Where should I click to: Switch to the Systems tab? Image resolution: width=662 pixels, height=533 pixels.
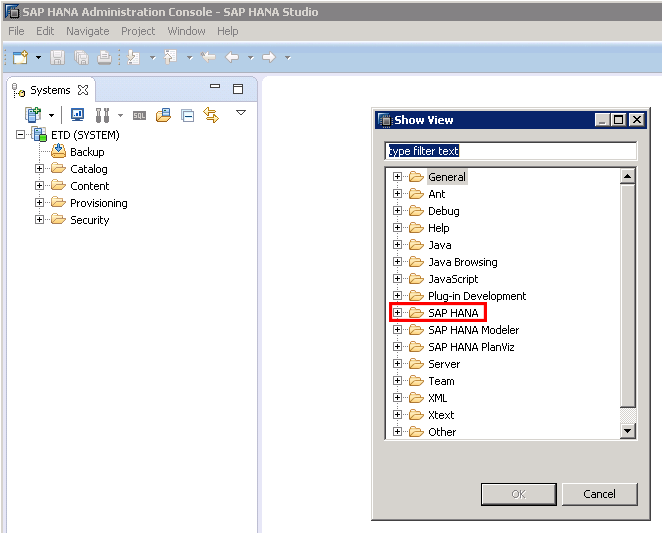(50, 90)
